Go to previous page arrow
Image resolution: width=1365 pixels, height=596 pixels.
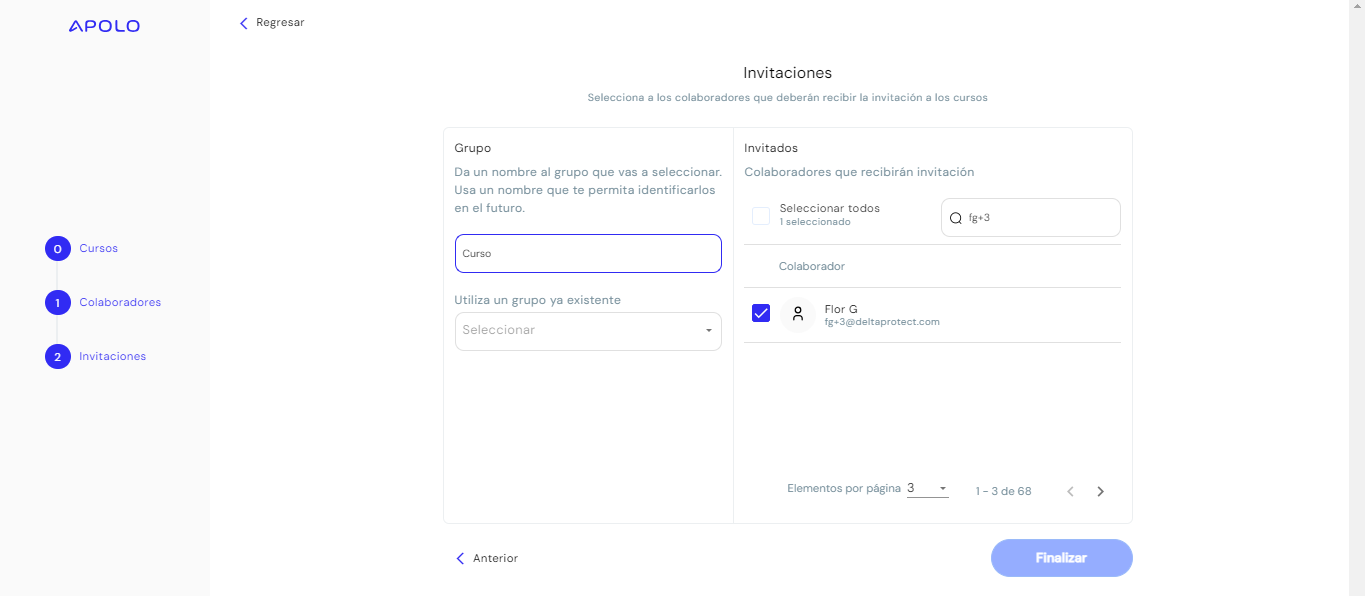click(1070, 491)
